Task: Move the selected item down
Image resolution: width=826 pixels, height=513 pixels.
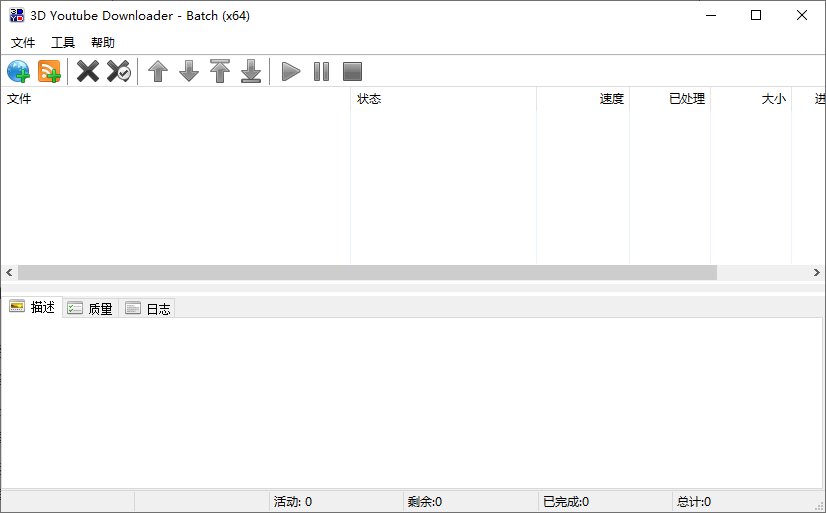Action: 189,71
